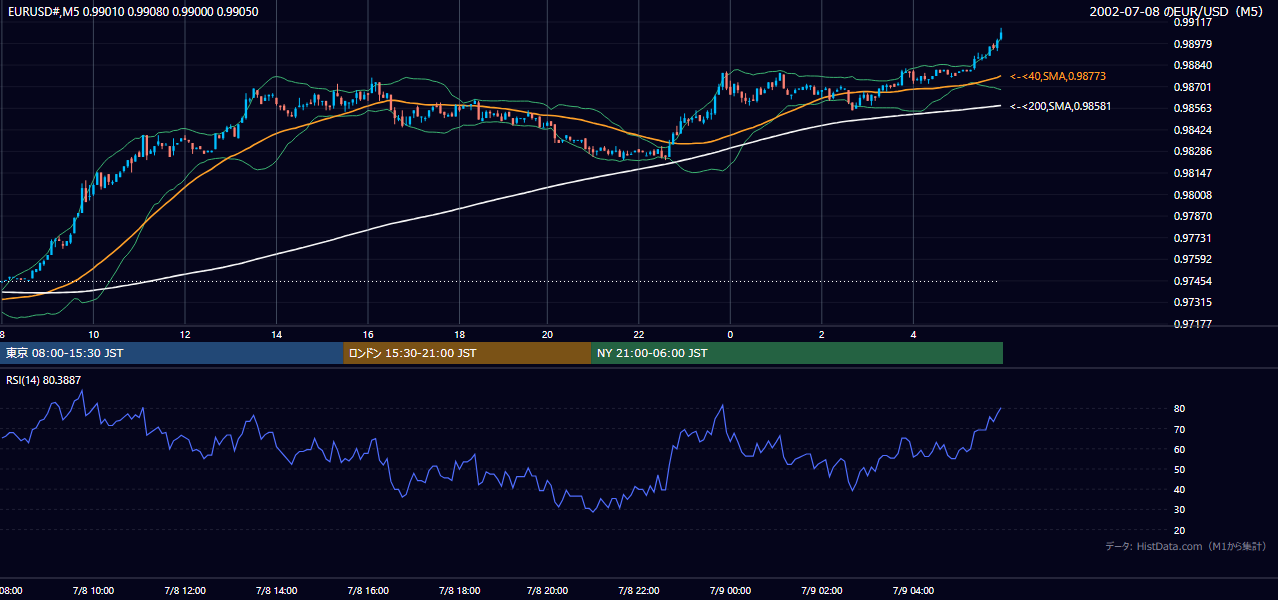Click price axis value 0.98147

point(1193,173)
